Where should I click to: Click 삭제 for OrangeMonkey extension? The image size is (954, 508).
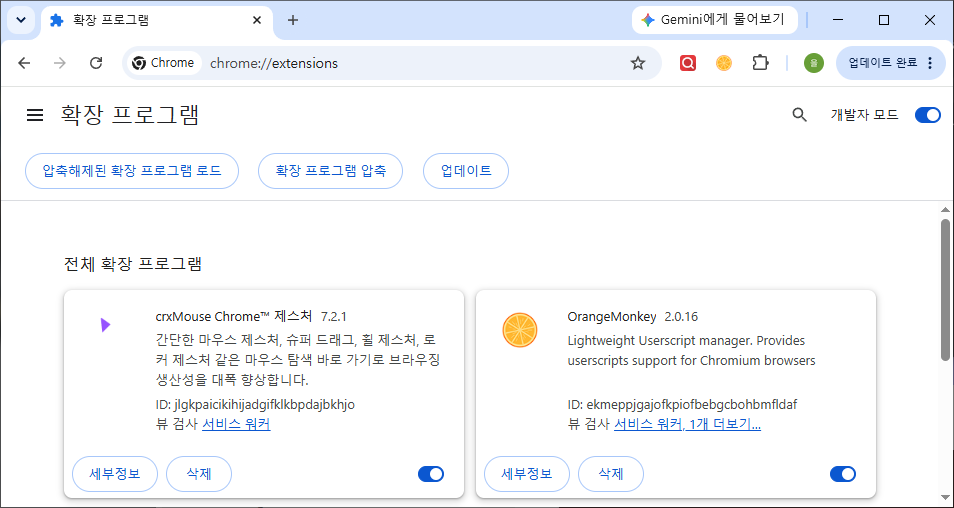tap(611, 474)
